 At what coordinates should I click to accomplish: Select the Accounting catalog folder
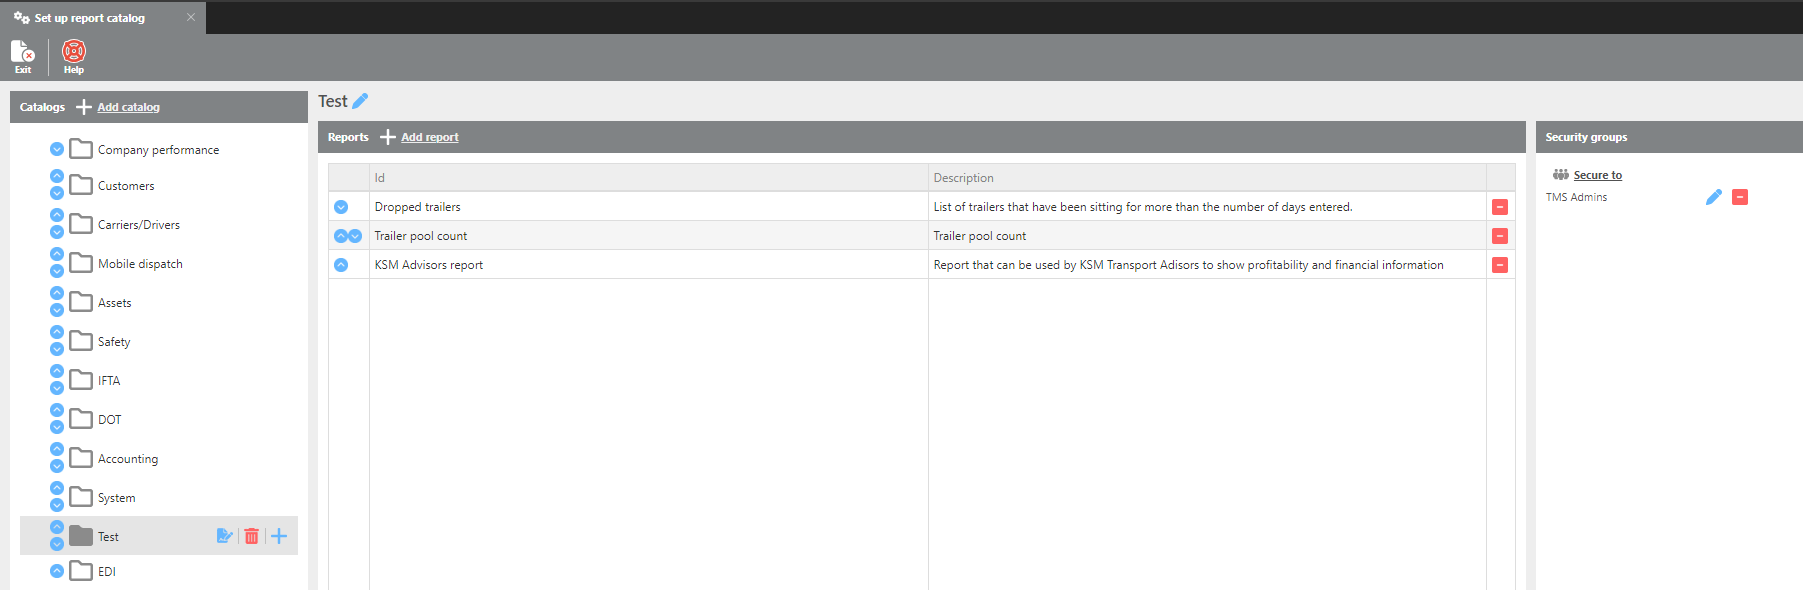point(127,459)
